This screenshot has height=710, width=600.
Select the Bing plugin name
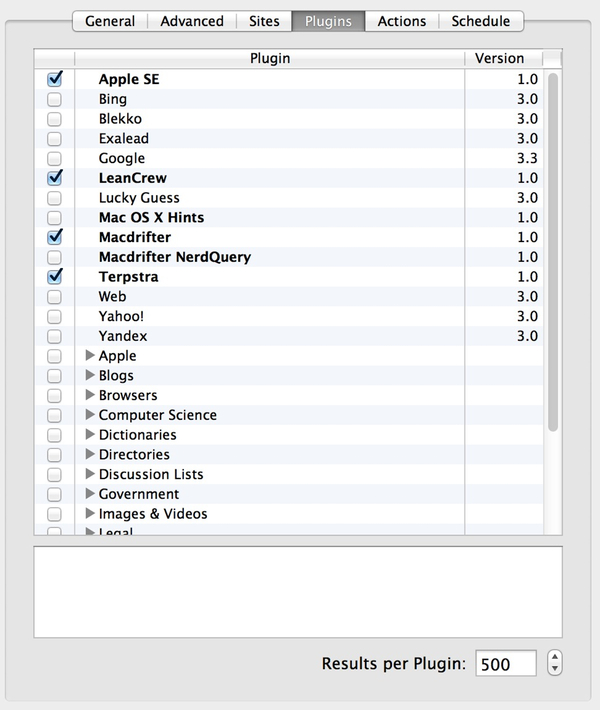tap(113, 99)
